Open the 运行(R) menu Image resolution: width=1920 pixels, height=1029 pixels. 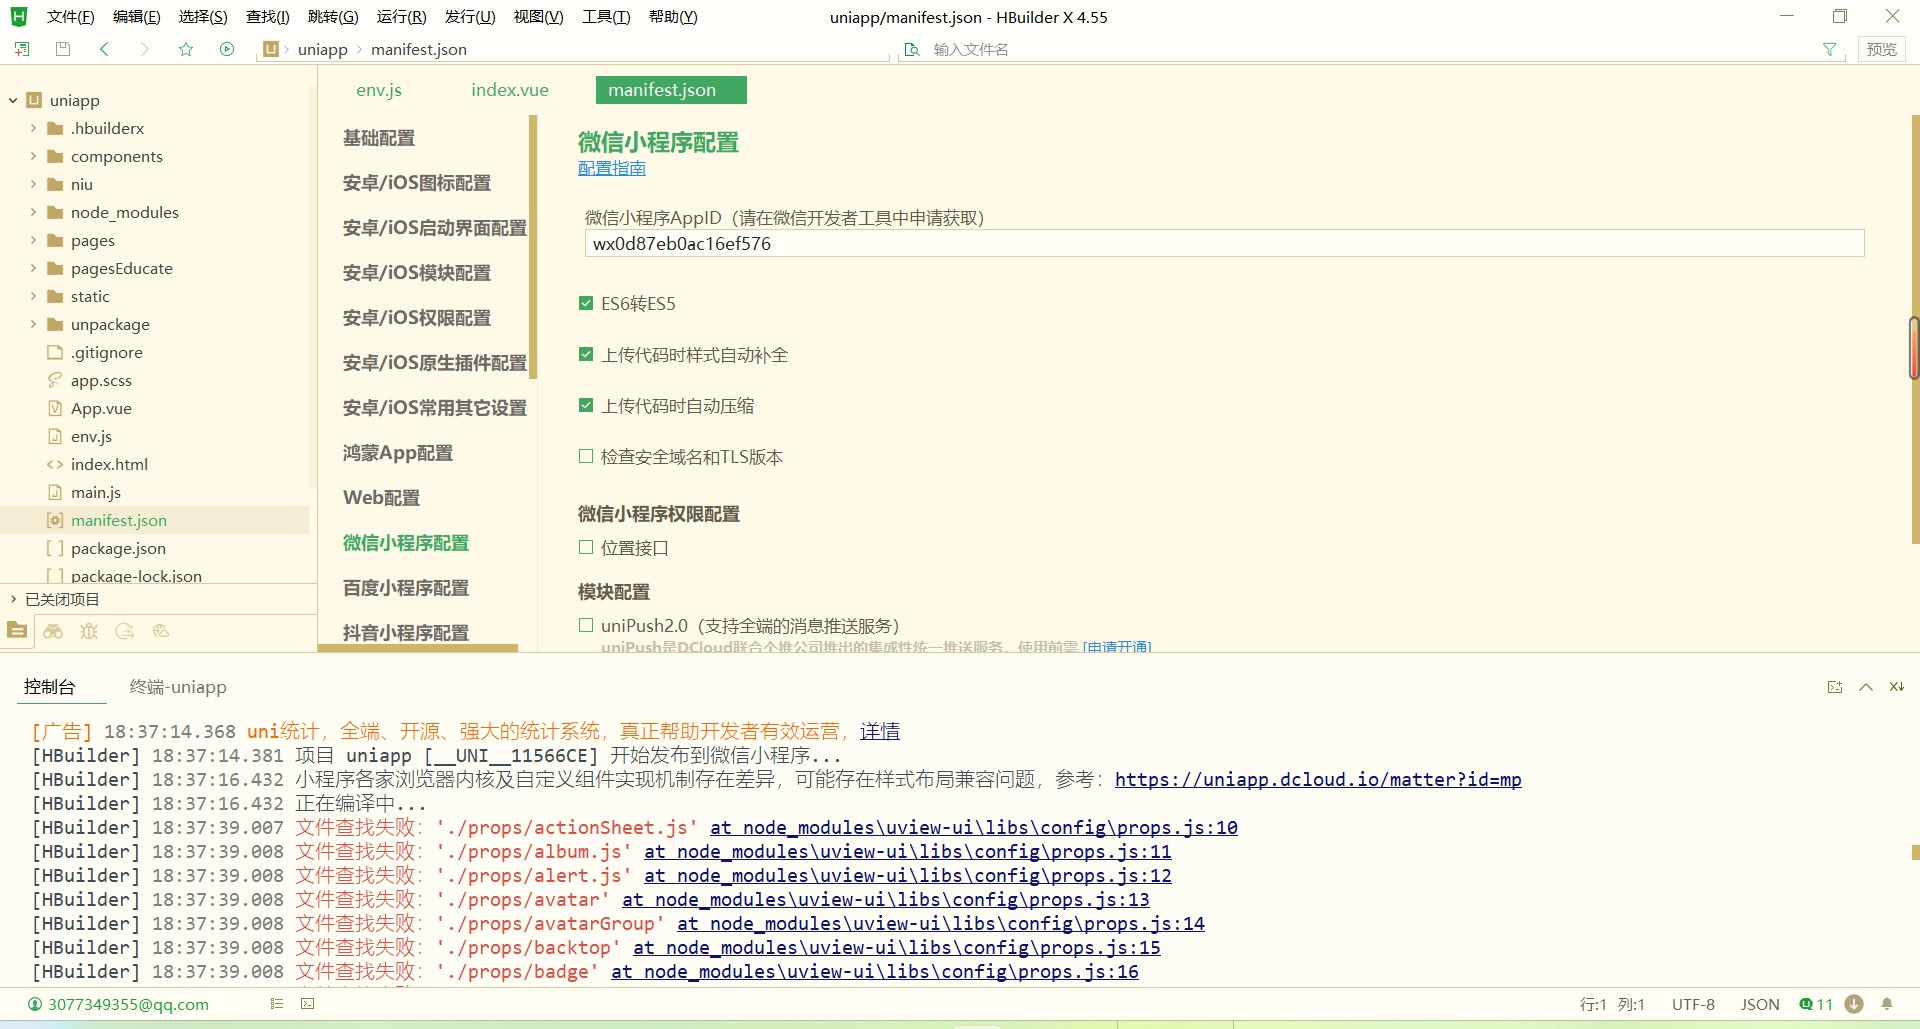pos(401,17)
